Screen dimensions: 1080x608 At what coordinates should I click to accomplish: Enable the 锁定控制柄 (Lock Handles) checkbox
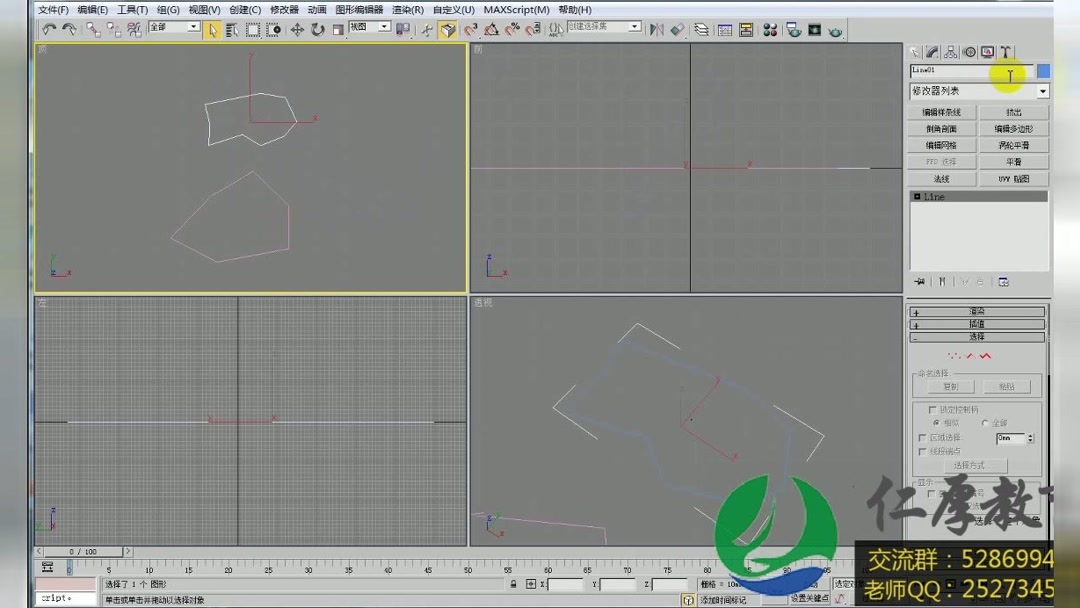pos(932,410)
